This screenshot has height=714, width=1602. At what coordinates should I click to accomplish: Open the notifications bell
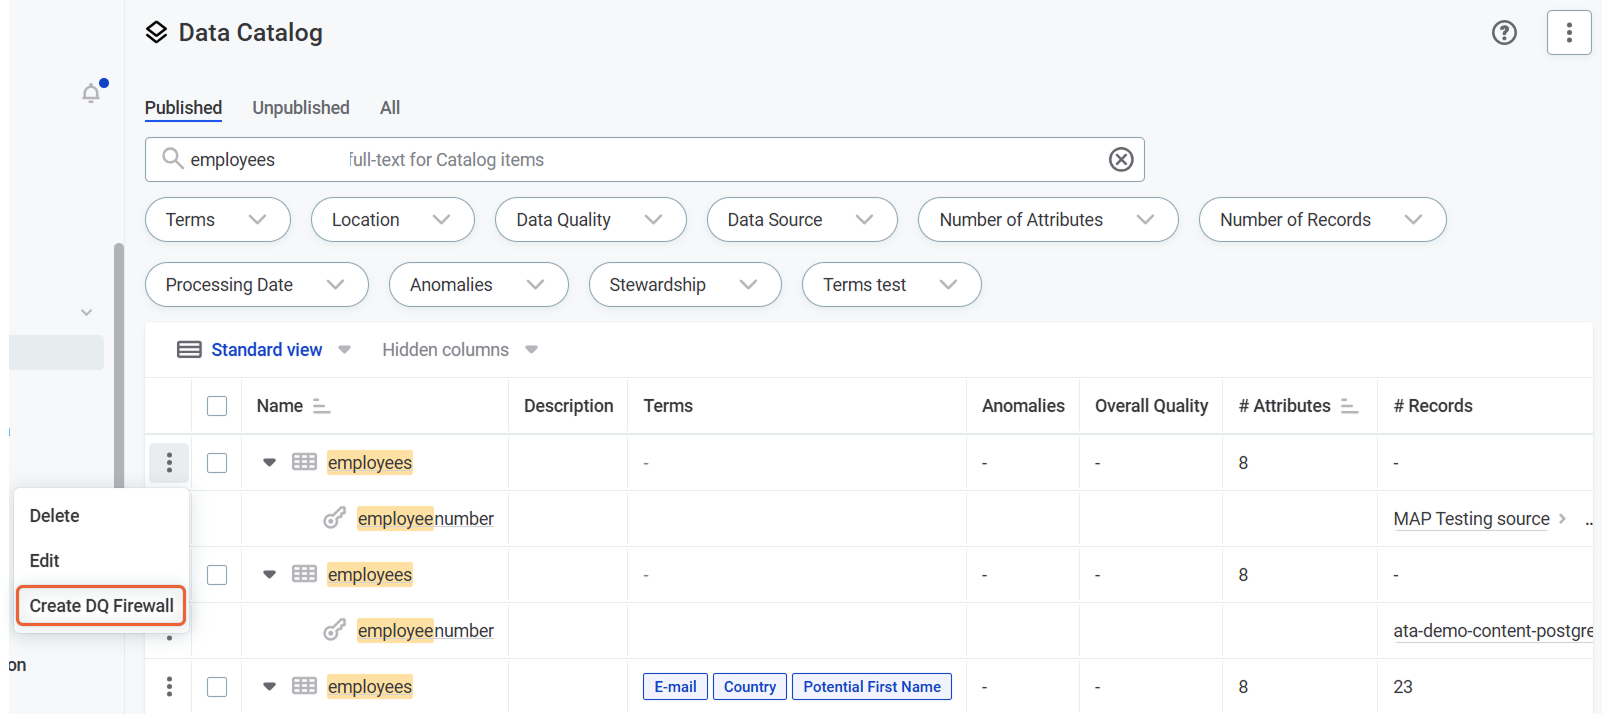click(x=91, y=93)
